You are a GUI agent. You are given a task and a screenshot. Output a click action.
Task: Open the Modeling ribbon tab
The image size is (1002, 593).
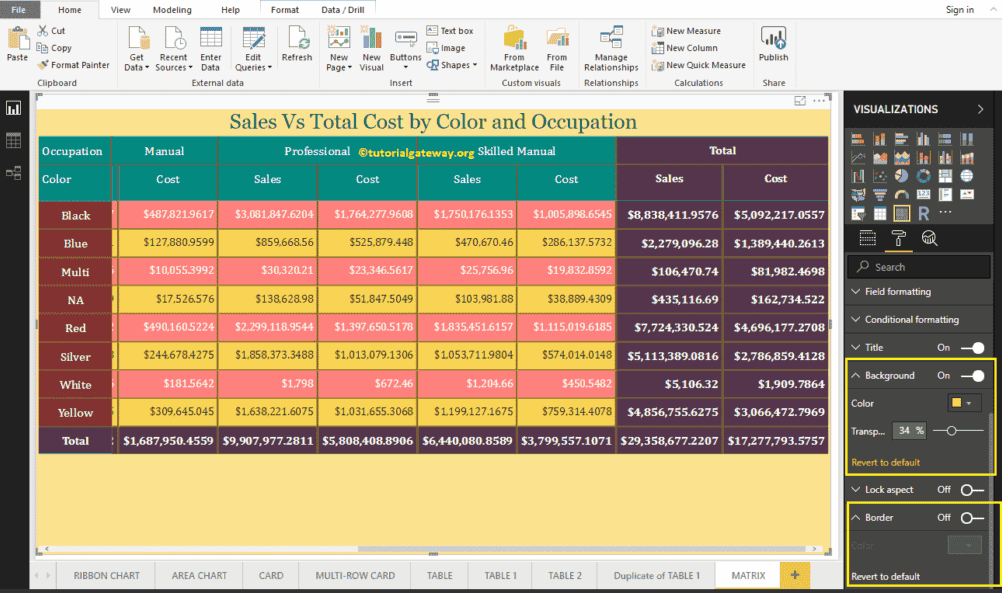[172, 10]
